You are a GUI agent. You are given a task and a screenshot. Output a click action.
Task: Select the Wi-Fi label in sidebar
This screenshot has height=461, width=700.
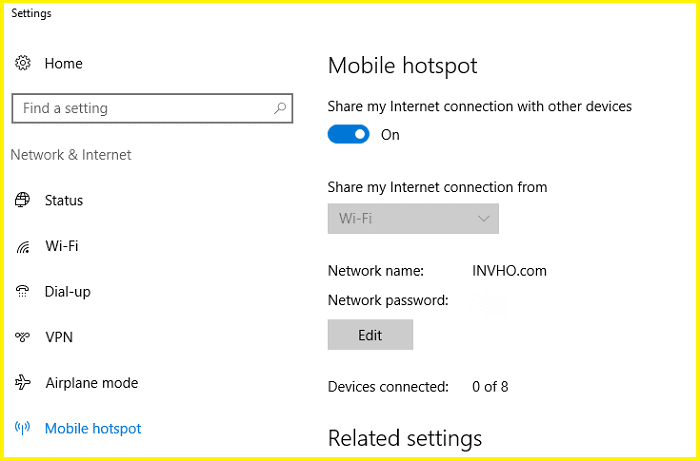(61, 246)
